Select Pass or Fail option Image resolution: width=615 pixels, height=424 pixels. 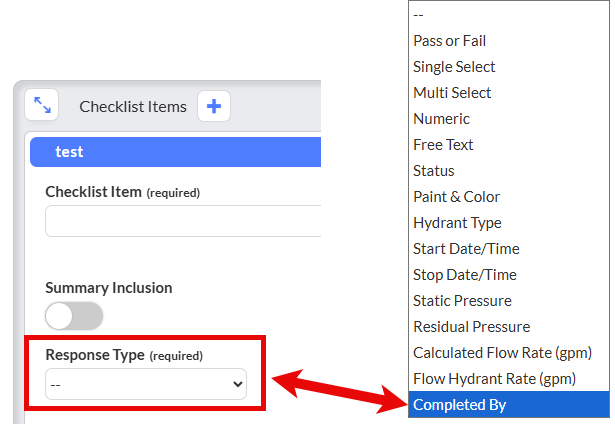[x=508, y=41]
